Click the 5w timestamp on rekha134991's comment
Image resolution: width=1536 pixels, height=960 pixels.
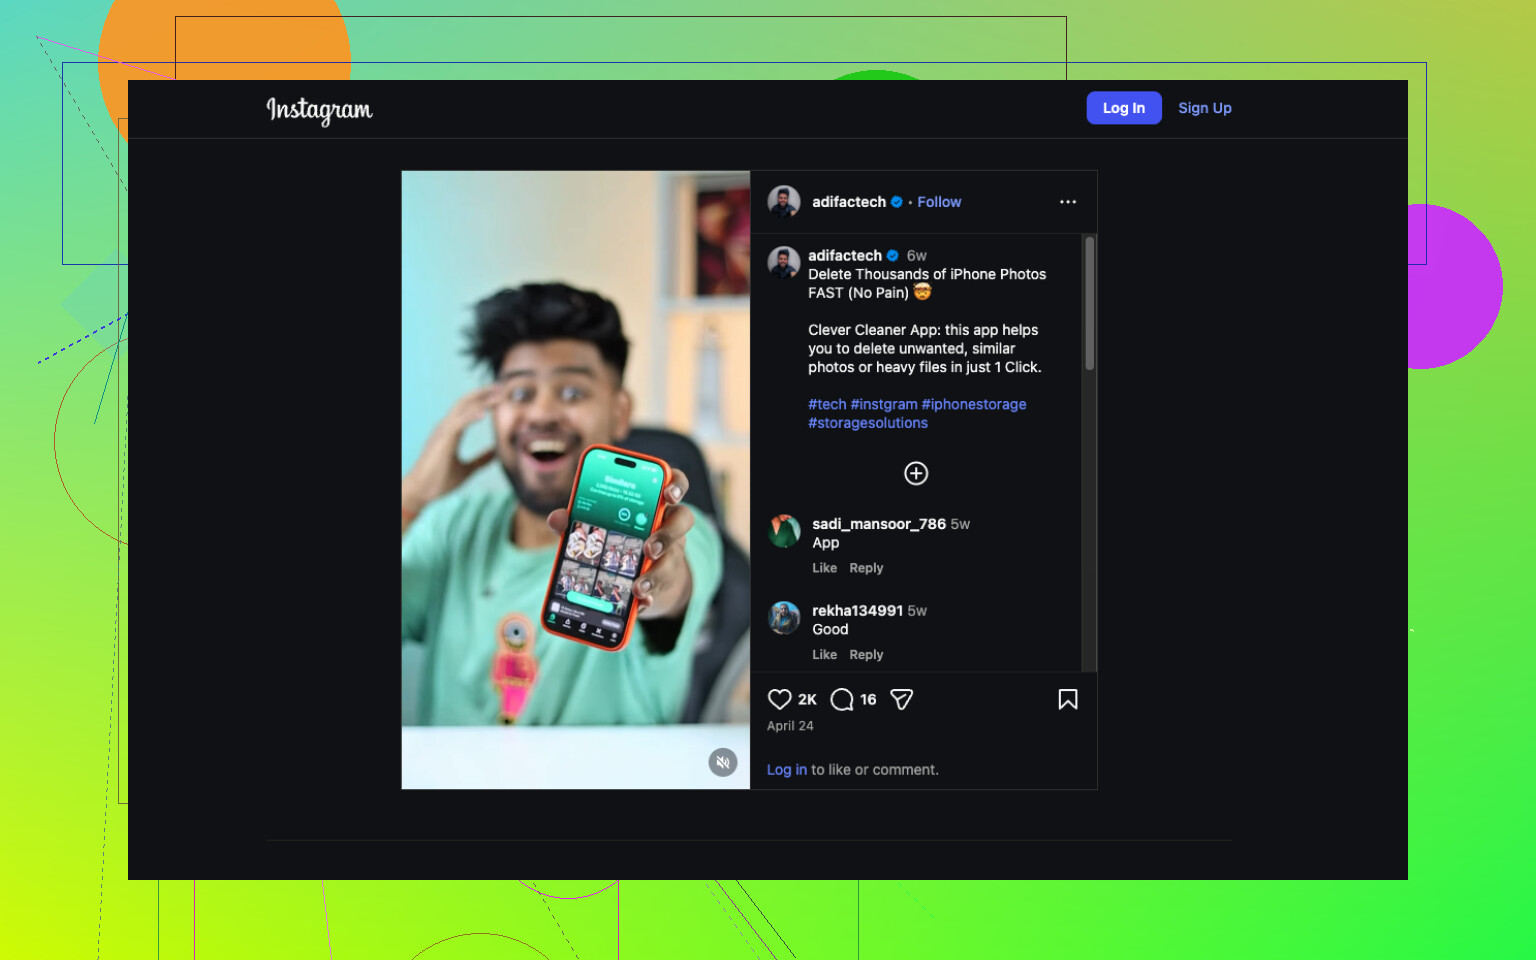tap(917, 611)
